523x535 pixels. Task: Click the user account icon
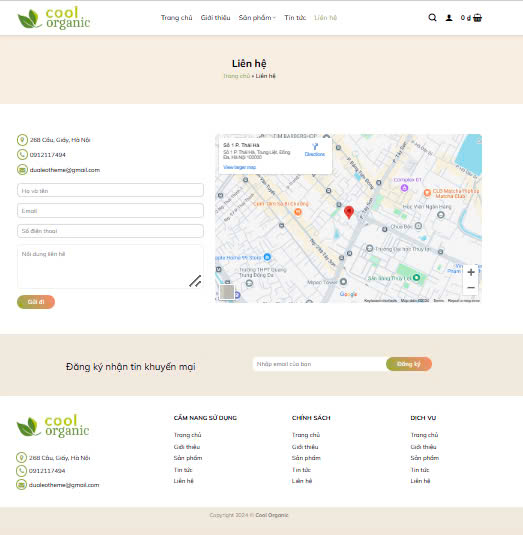pos(449,18)
